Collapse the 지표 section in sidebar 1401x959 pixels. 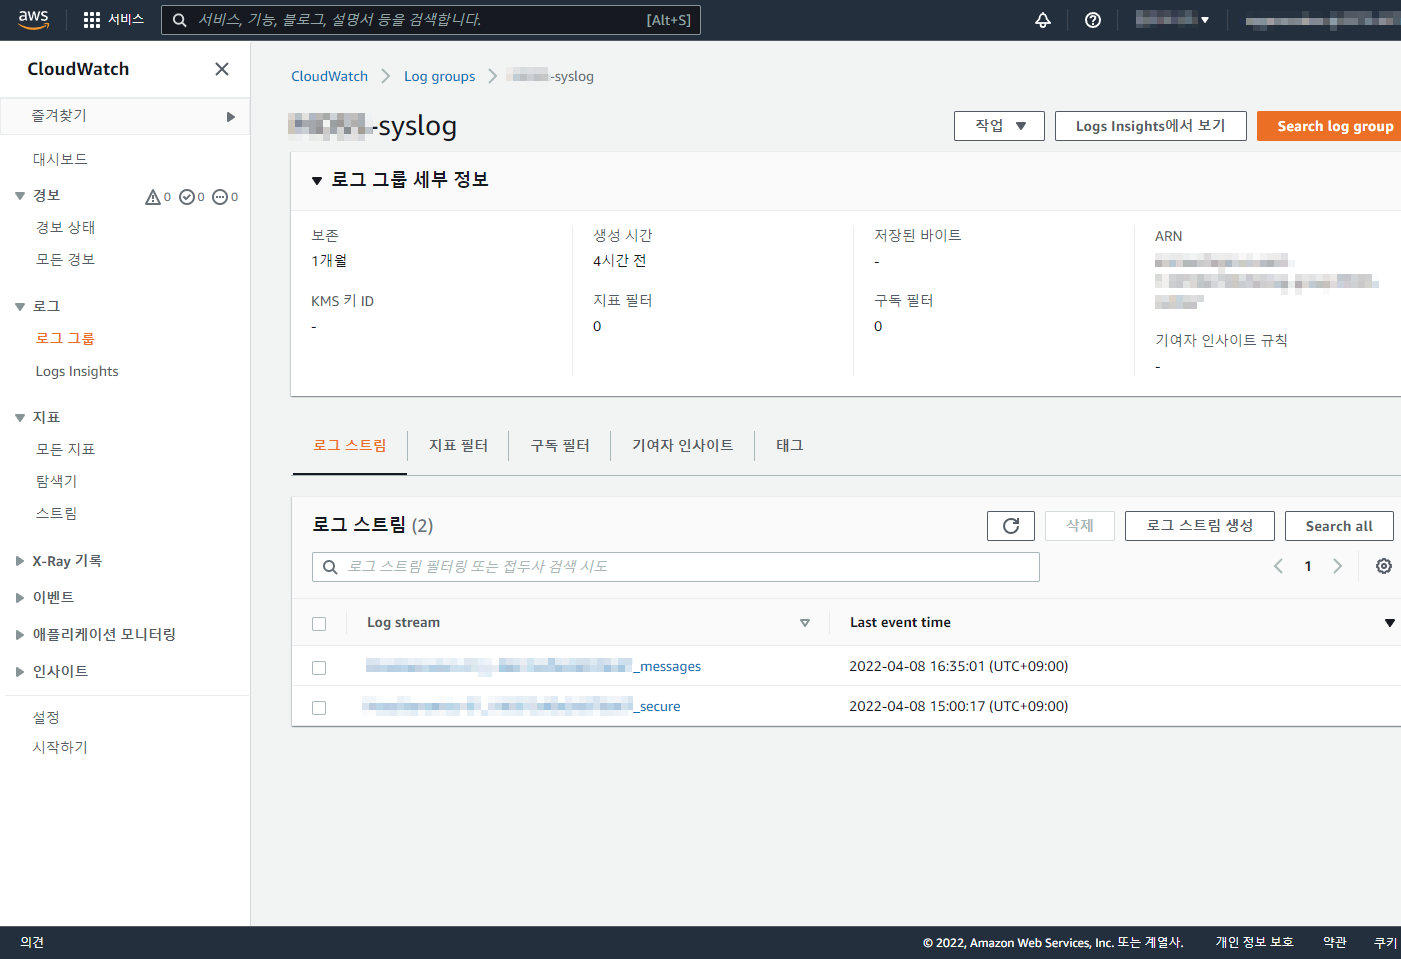pos(20,418)
